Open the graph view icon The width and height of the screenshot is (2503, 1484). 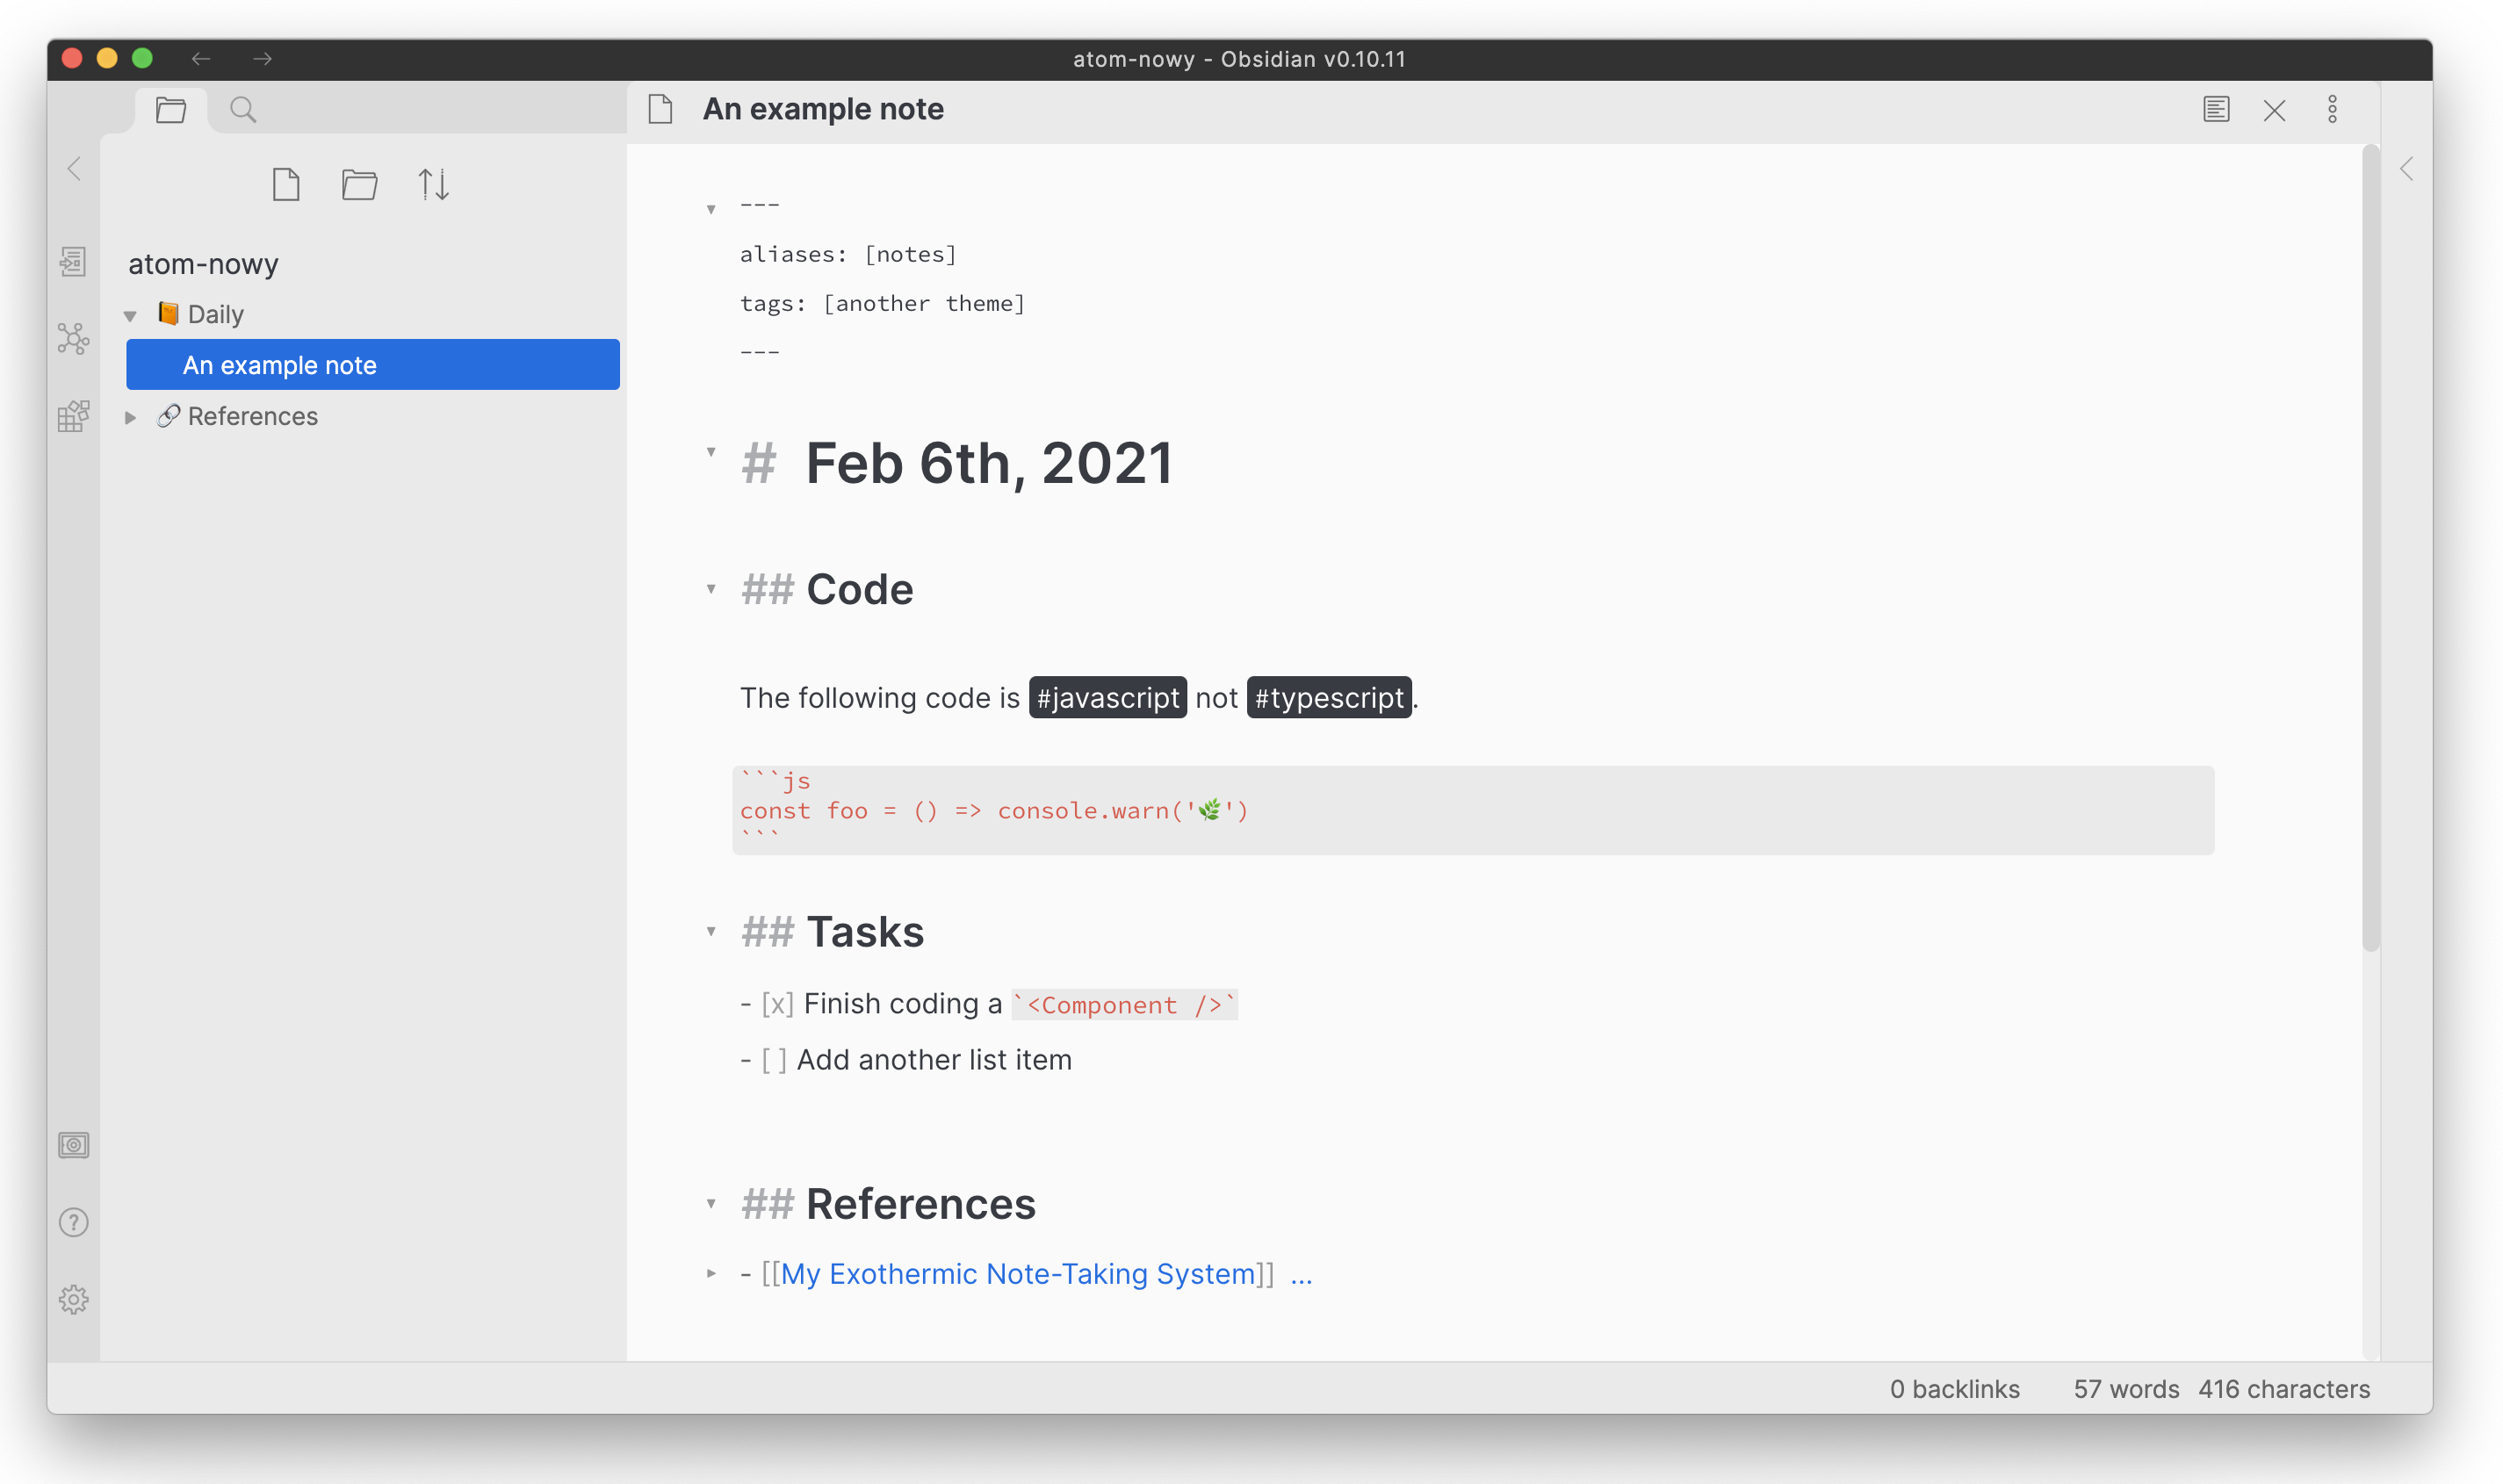point(73,339)
